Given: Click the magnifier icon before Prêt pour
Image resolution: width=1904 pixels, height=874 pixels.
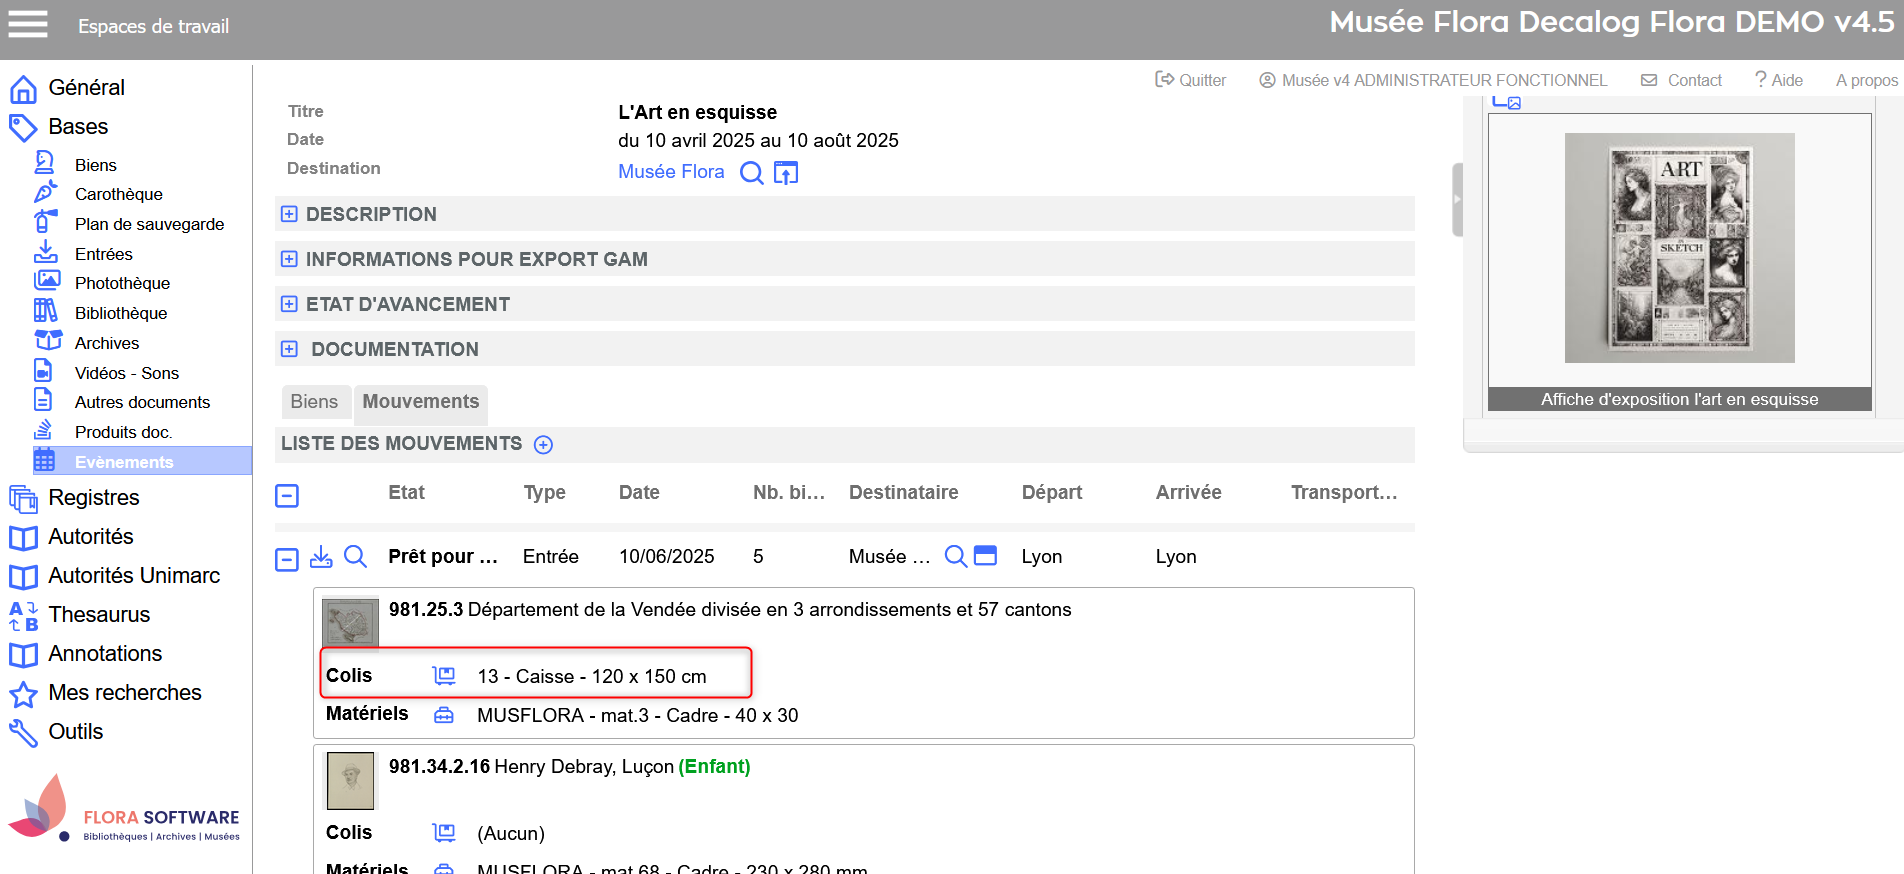Looking at the screenshot, I should (355, 557).
